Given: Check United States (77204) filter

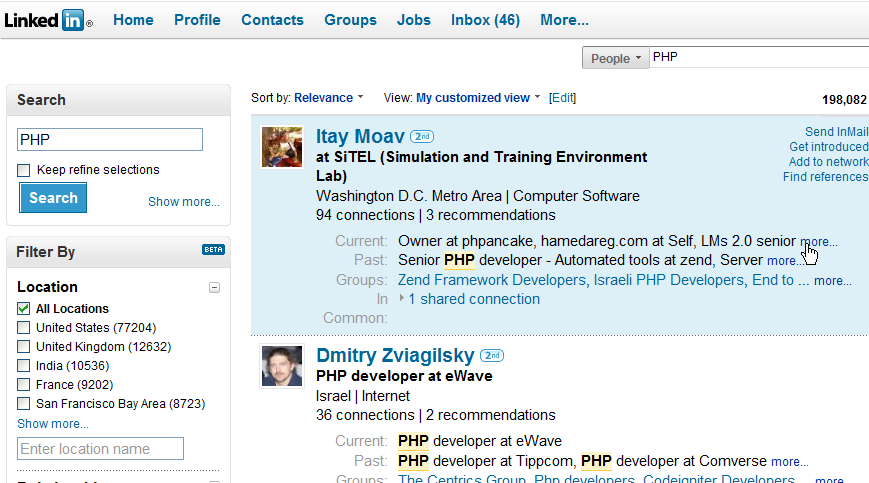Looking at the screenshot, I should pyautogui.click(x=23, y=327).
